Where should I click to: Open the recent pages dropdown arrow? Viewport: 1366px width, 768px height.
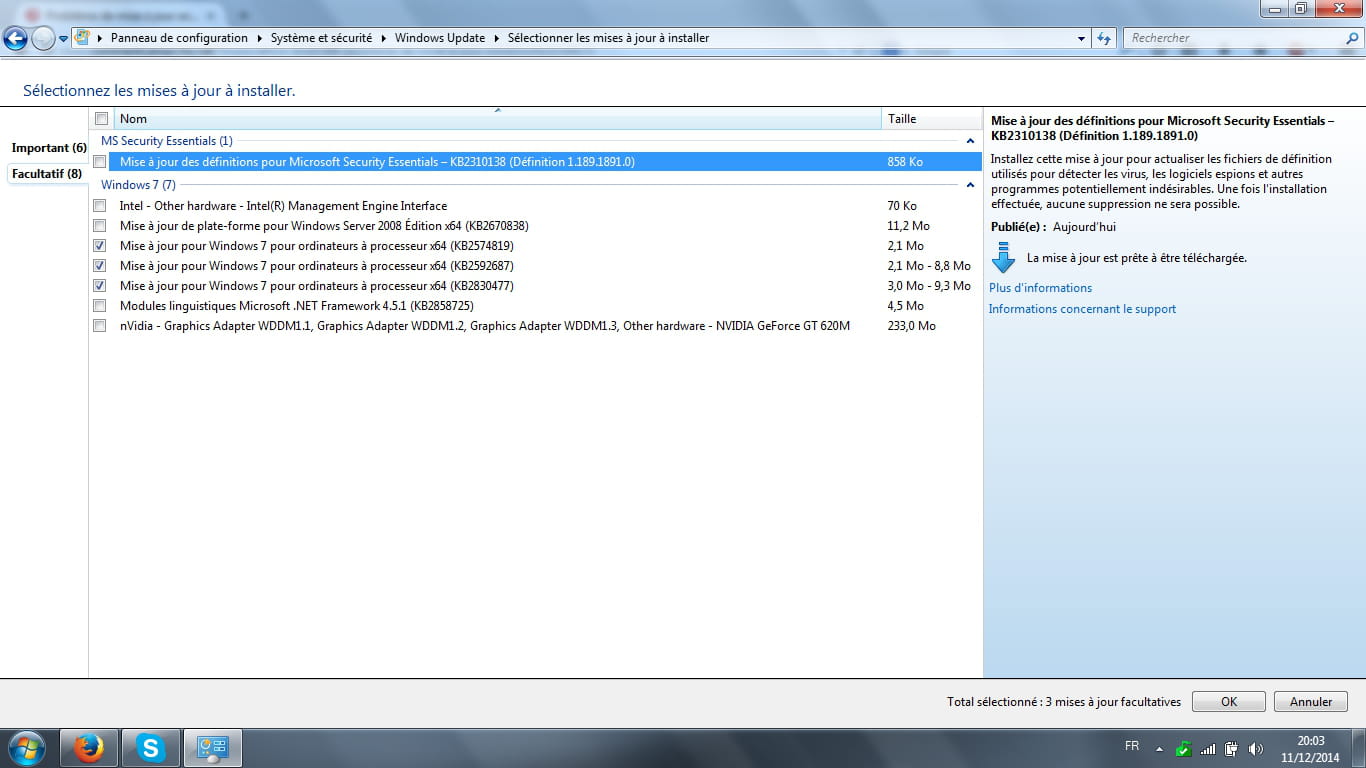[x=64, y=39]
